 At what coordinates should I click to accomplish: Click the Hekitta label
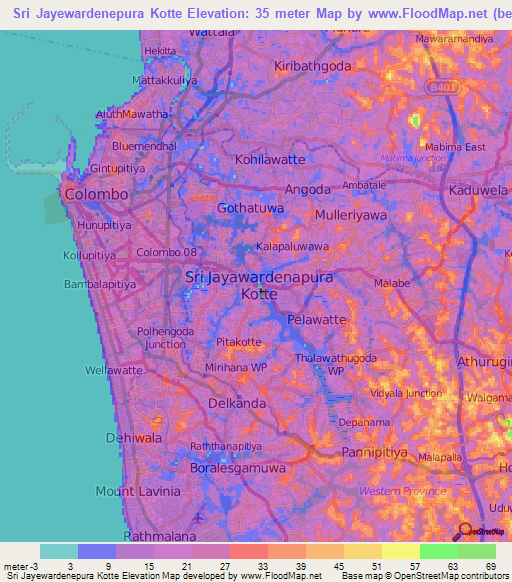coord(160,51)
